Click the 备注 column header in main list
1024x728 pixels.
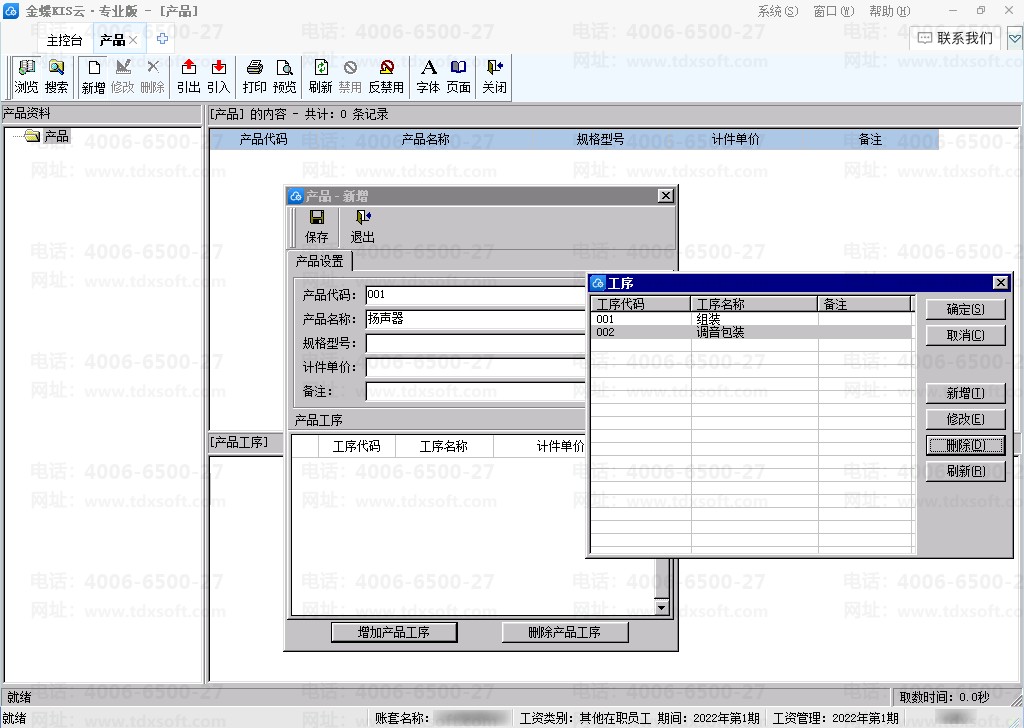(x=870, y=139)
